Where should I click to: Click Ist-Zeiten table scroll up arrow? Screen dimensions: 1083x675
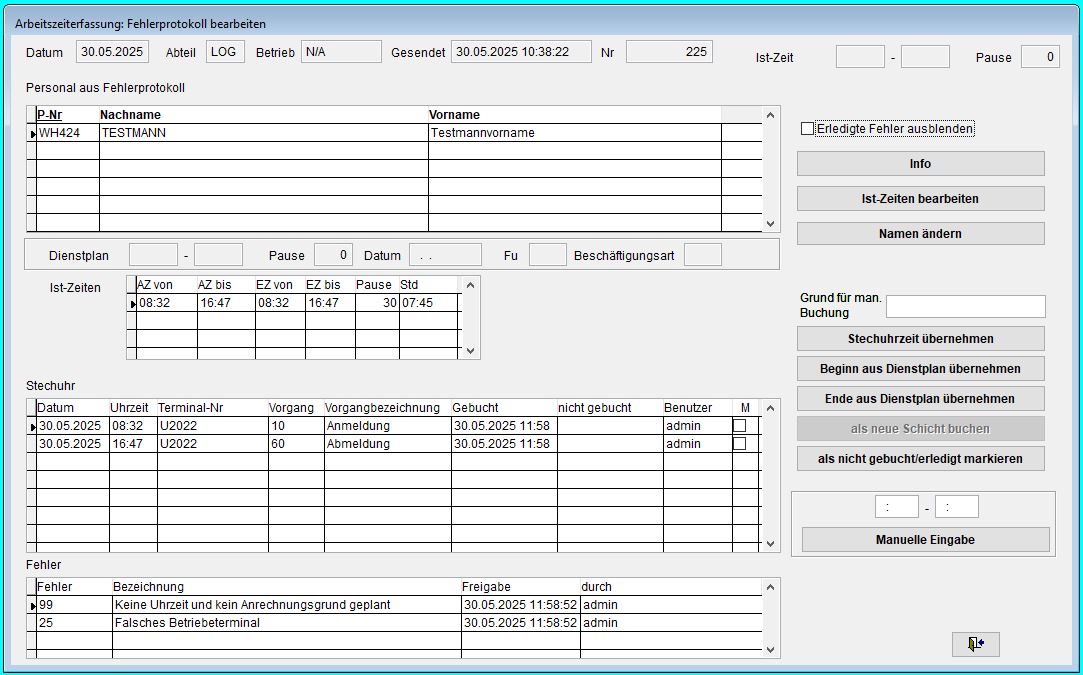[x=470, y=284]
